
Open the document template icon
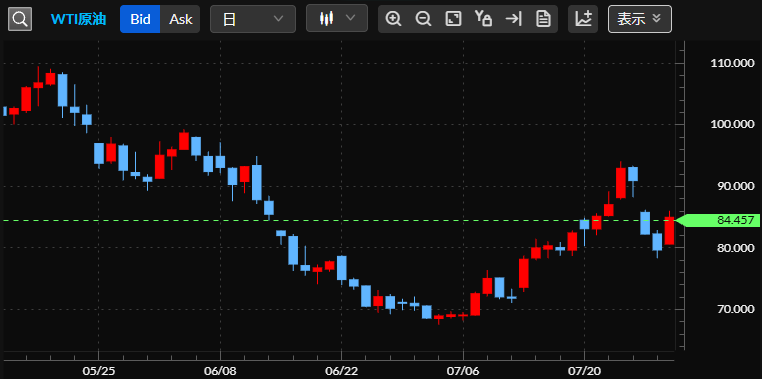point(543,19)
